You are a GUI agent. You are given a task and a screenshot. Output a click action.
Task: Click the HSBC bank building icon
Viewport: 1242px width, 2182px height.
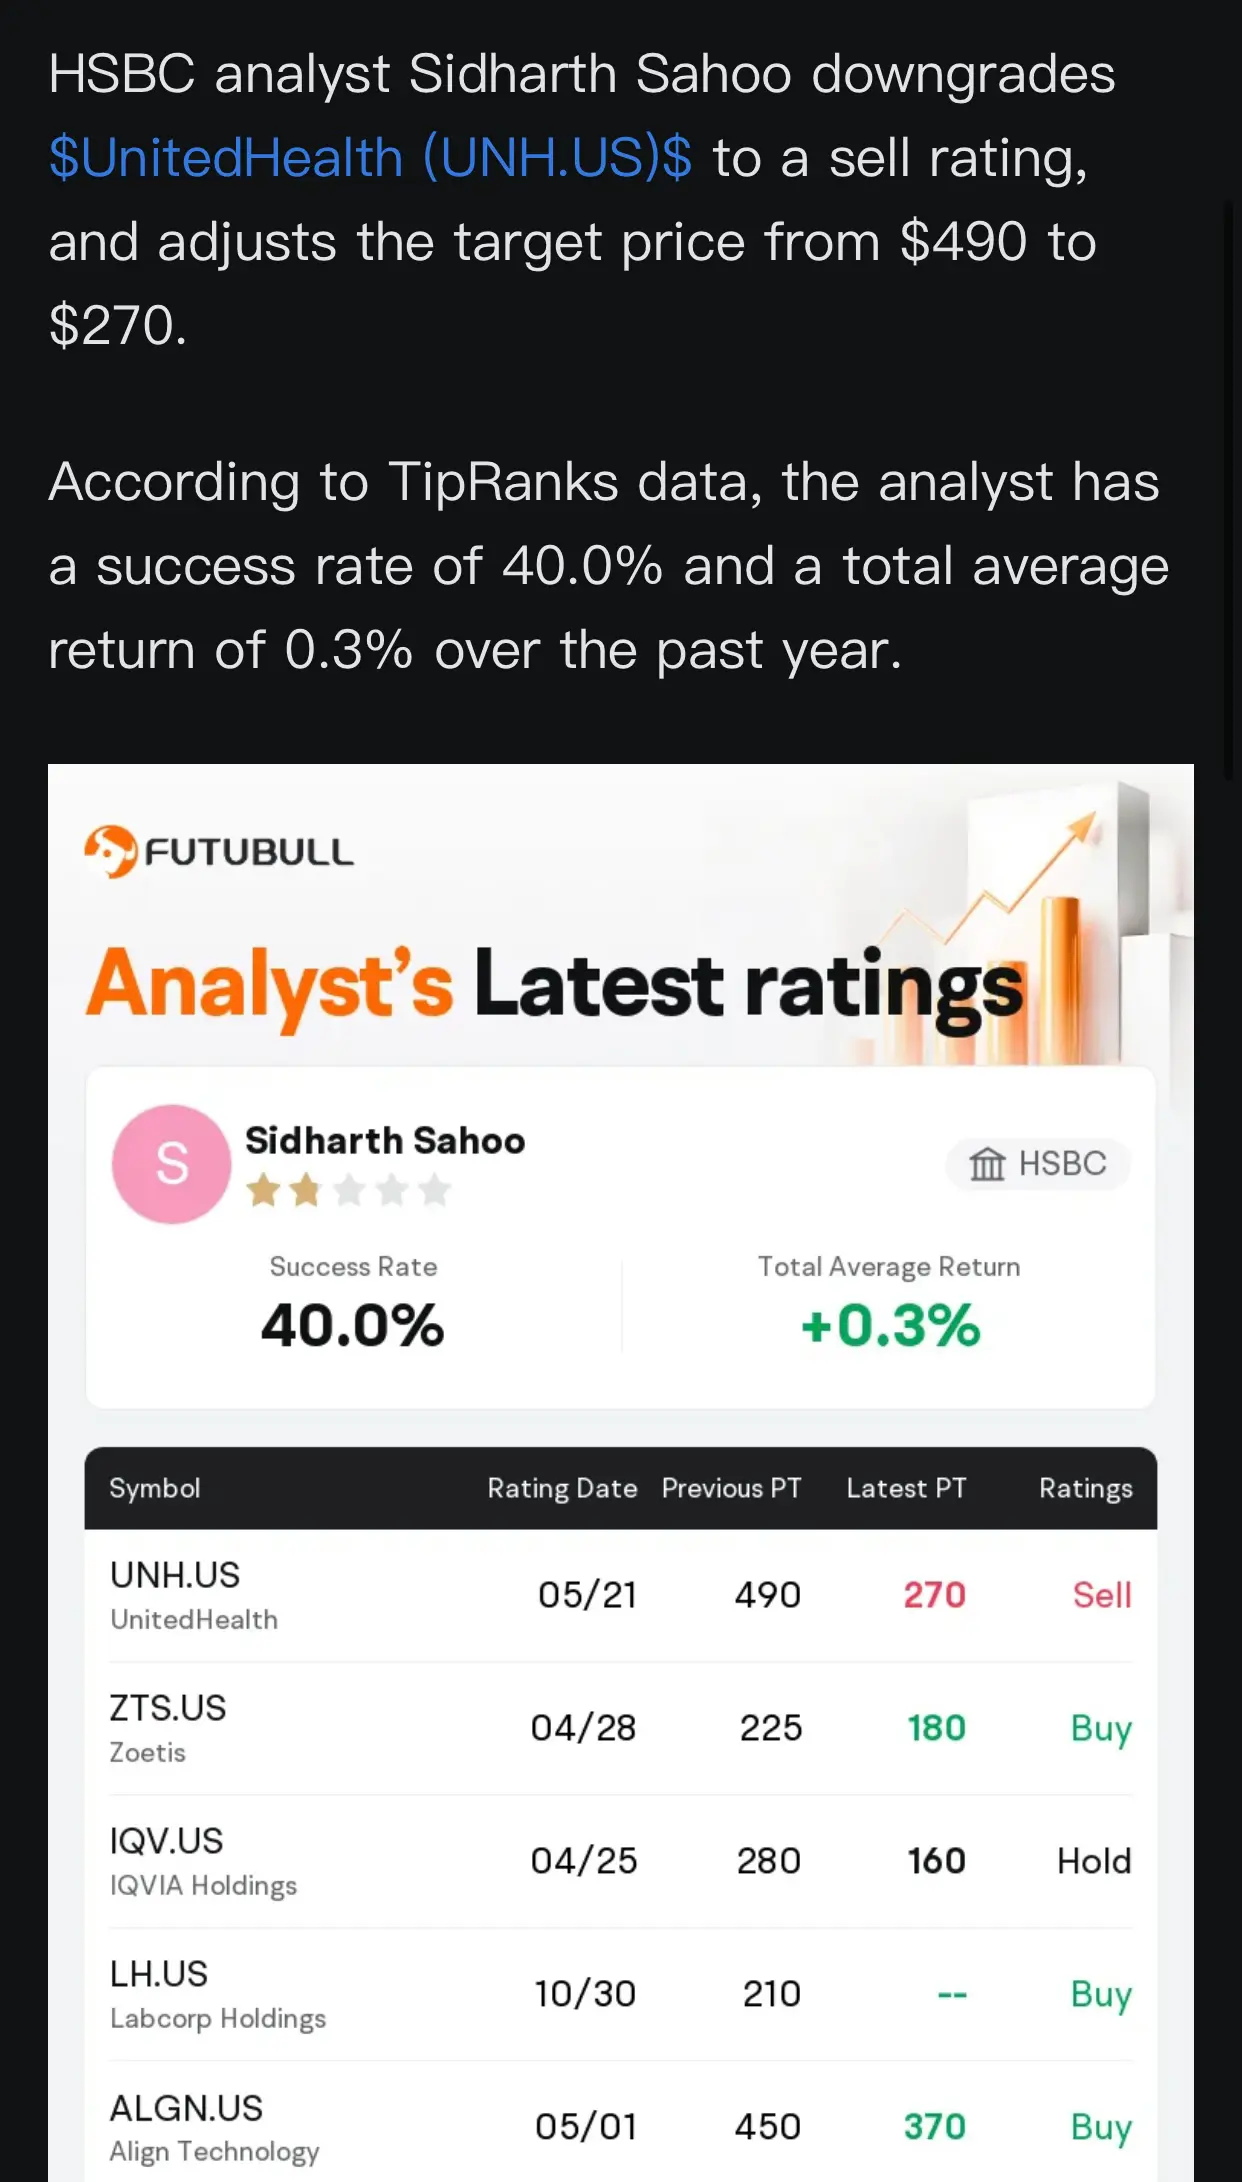[987, 1164]
